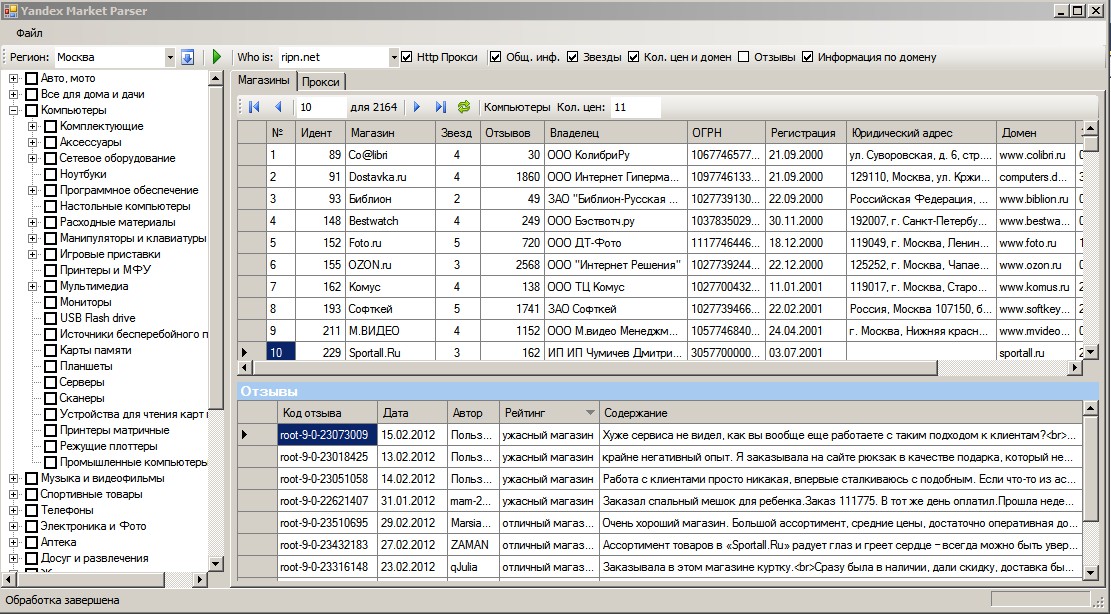1111x614 pixels.
Task: Sort reviews by Дата column header
Action: tap(412, 413)
